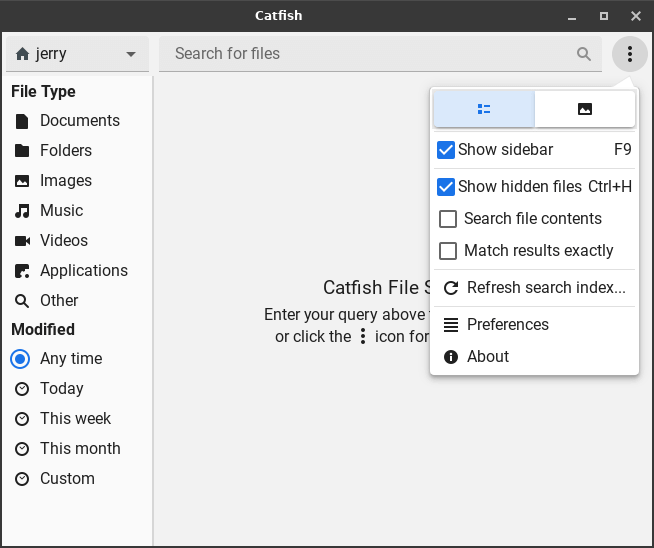Viewport: 654px width, 548px height.
Task: Switch to the list view layout icon
Action: click(484, 109)
